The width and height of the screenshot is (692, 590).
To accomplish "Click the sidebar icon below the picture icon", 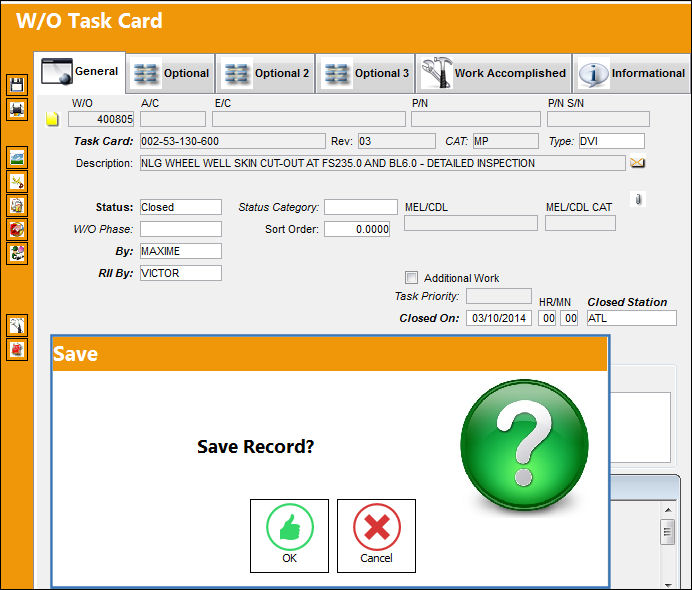I will tap(17, 181).
